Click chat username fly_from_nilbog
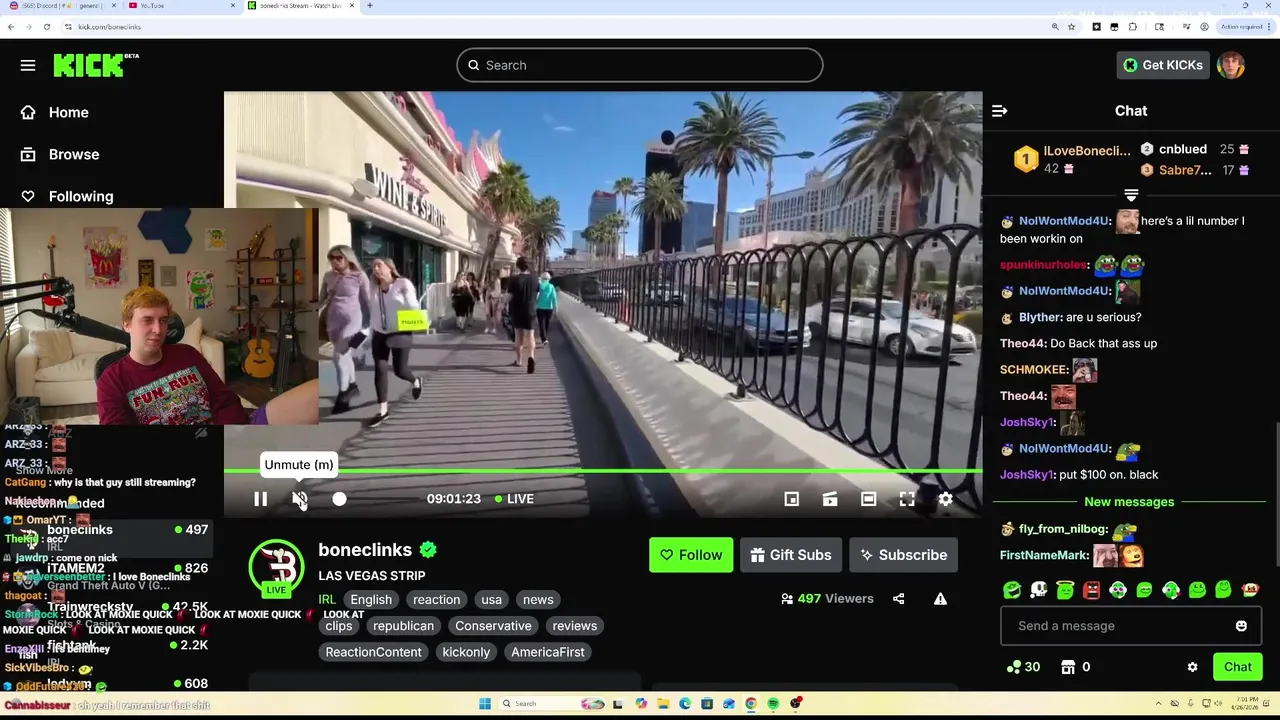The width and height of the screenshot is (1280, 720). [x=1063, y=529]
